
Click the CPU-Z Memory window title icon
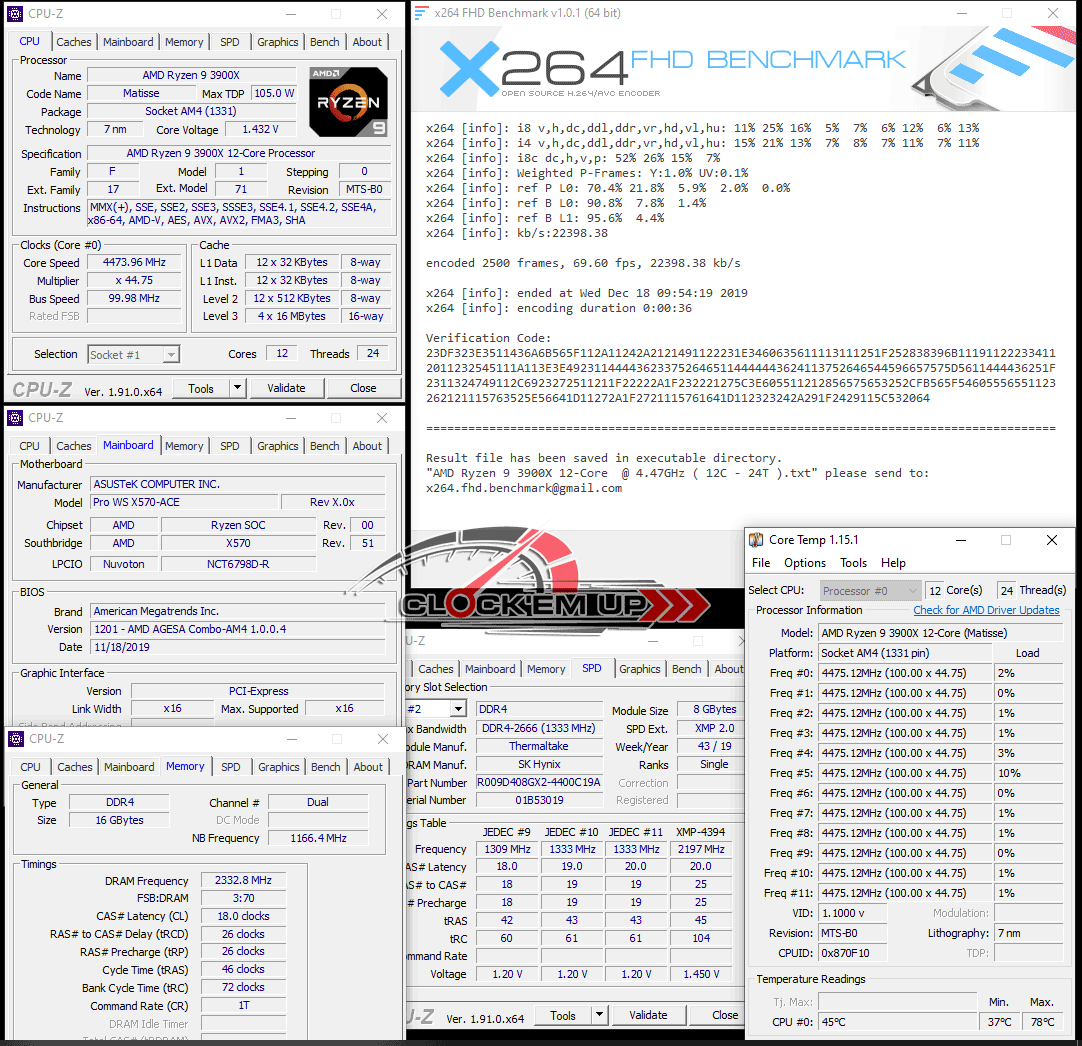[16, 739]
